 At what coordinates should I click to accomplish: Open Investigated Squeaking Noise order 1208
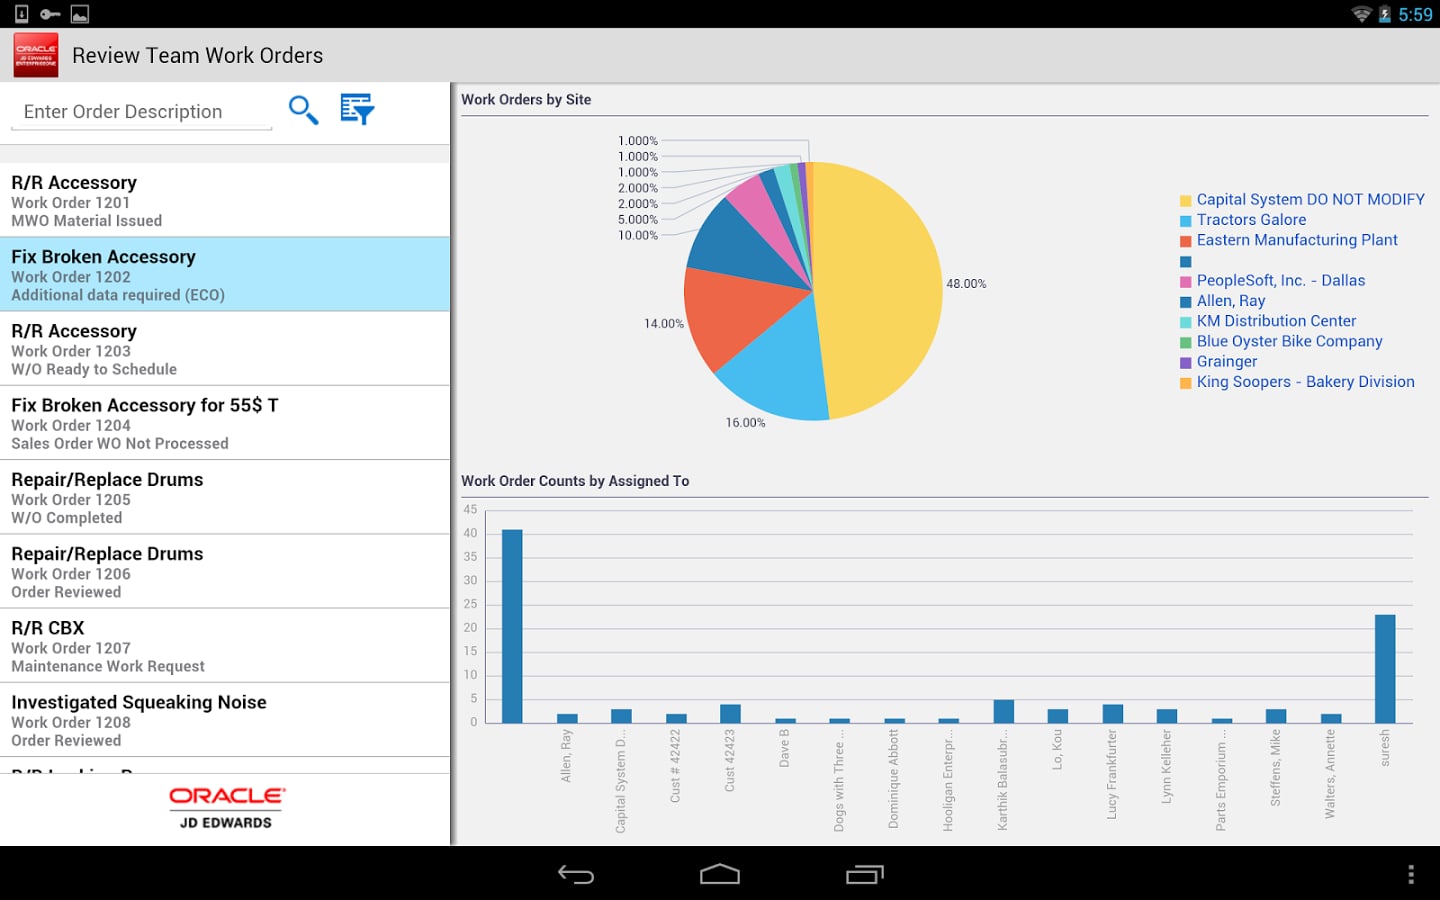pyautogui.click(x=225, y=720)
